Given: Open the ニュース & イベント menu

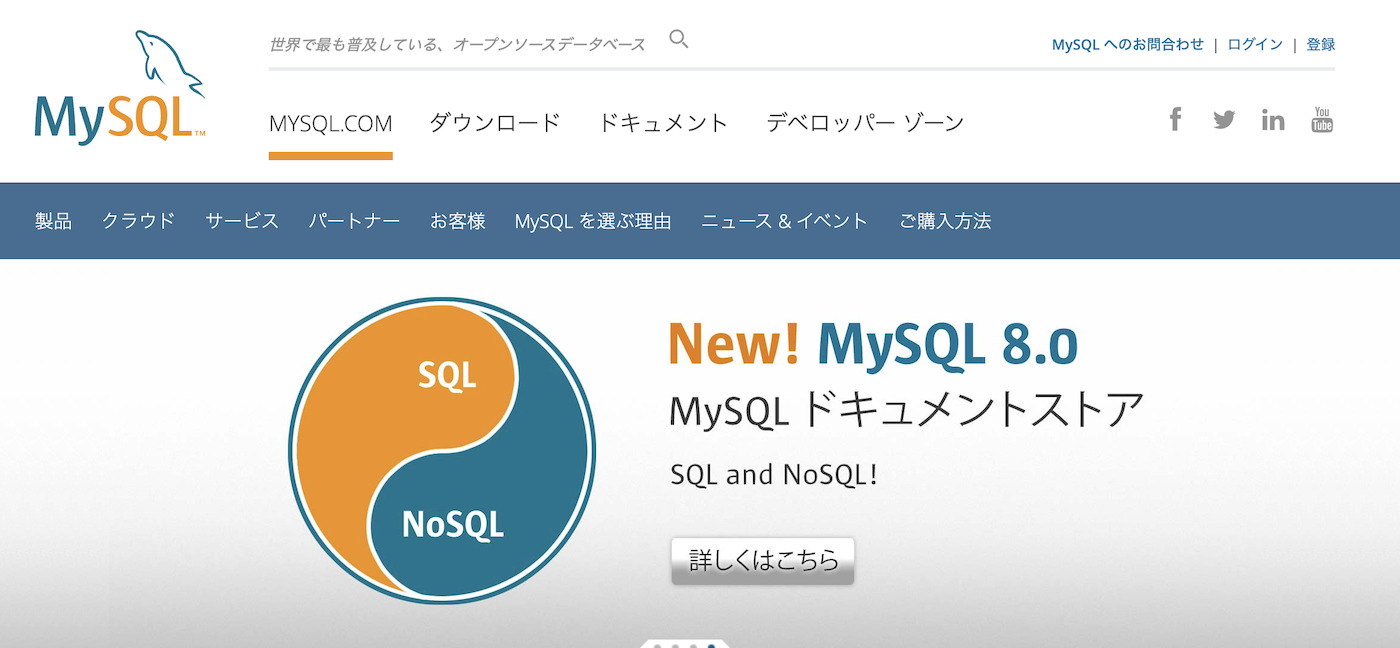Looking at the screenshot, I should pyautogui.click(x=786, y=220).
